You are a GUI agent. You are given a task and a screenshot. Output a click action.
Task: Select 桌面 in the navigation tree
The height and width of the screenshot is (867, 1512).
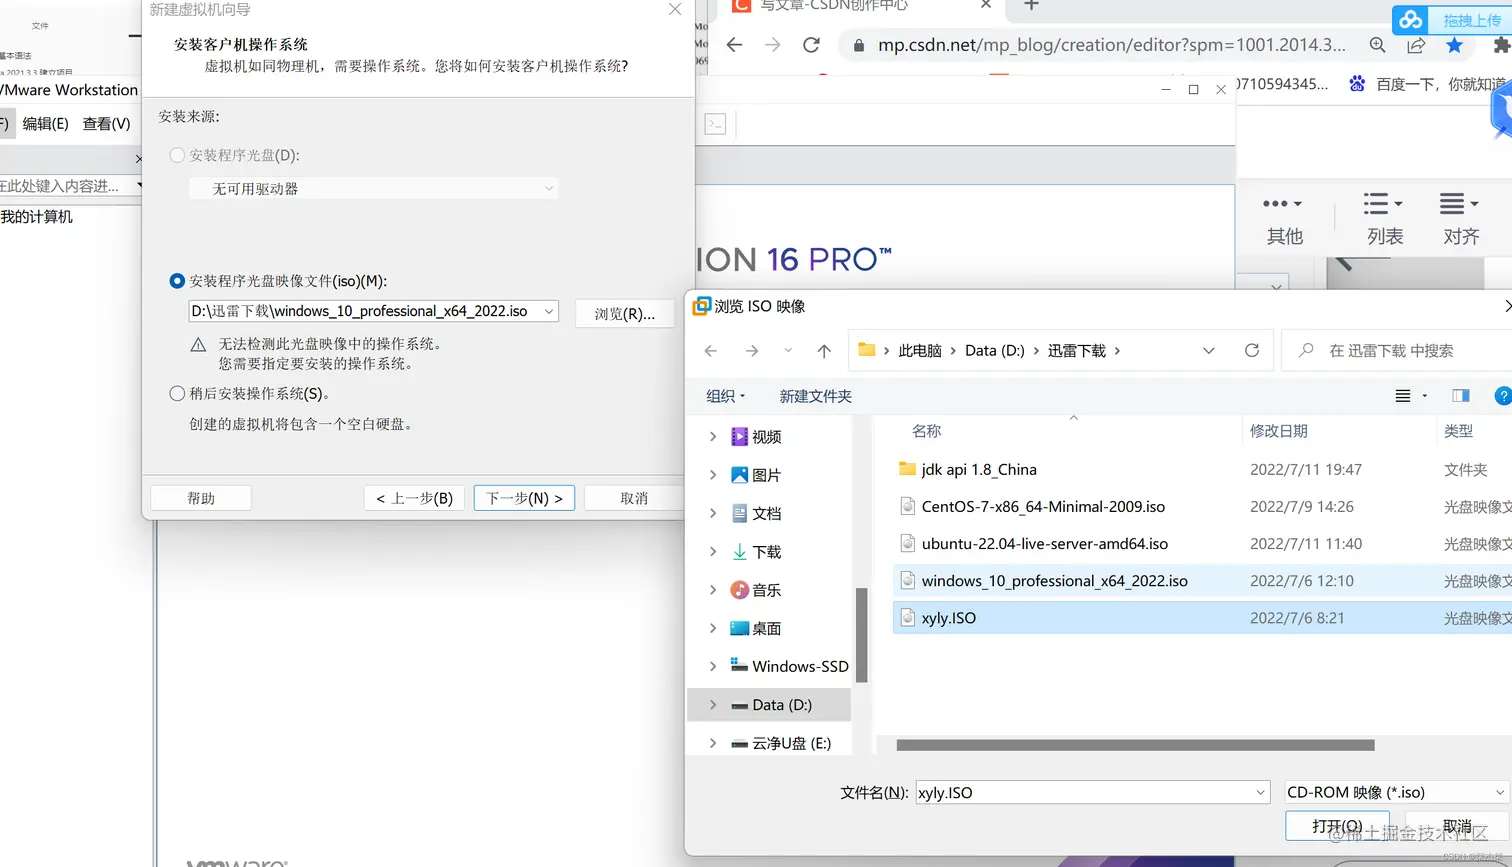pos(767,628)
